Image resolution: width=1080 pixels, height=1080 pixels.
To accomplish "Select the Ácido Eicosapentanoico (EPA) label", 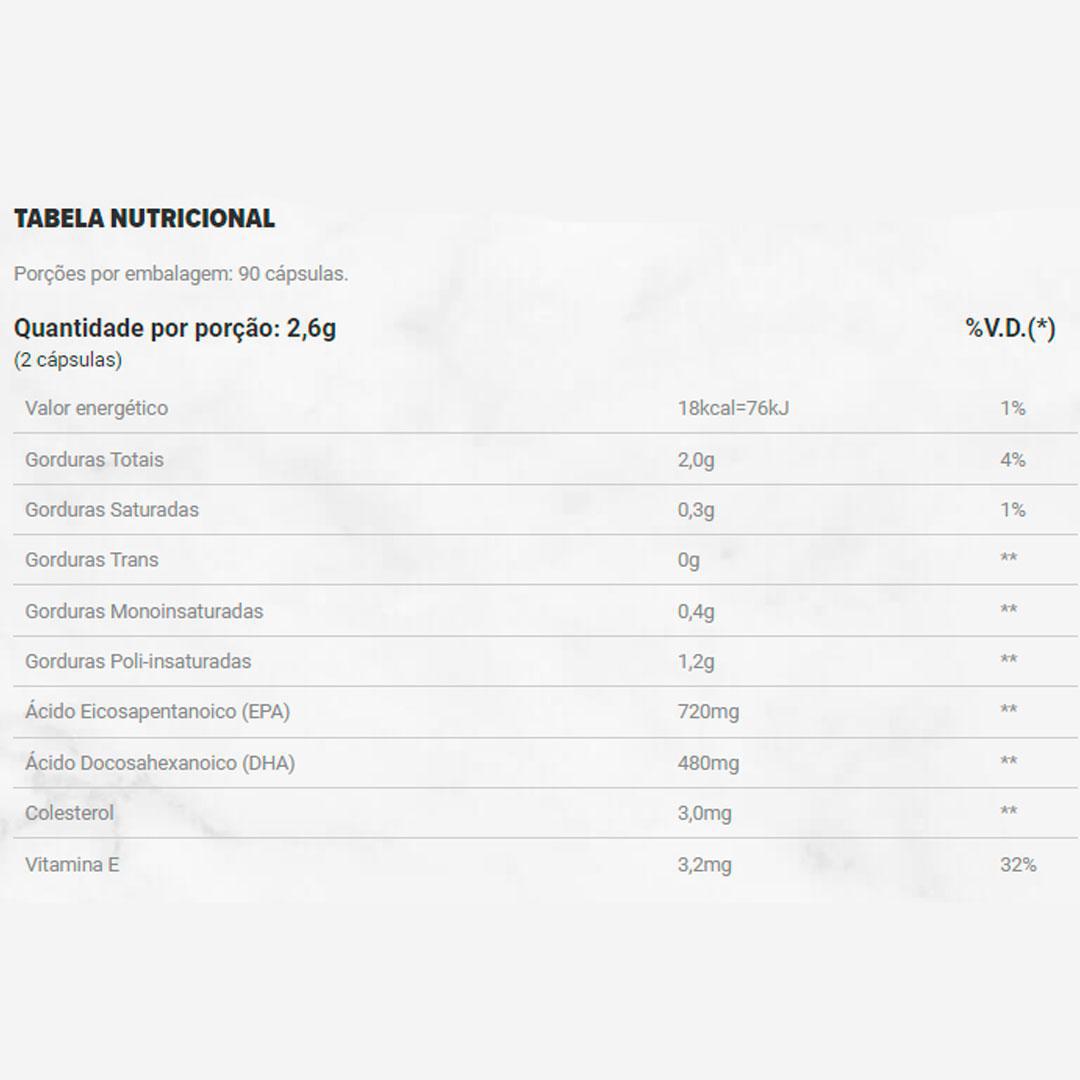I will [158, 712].
